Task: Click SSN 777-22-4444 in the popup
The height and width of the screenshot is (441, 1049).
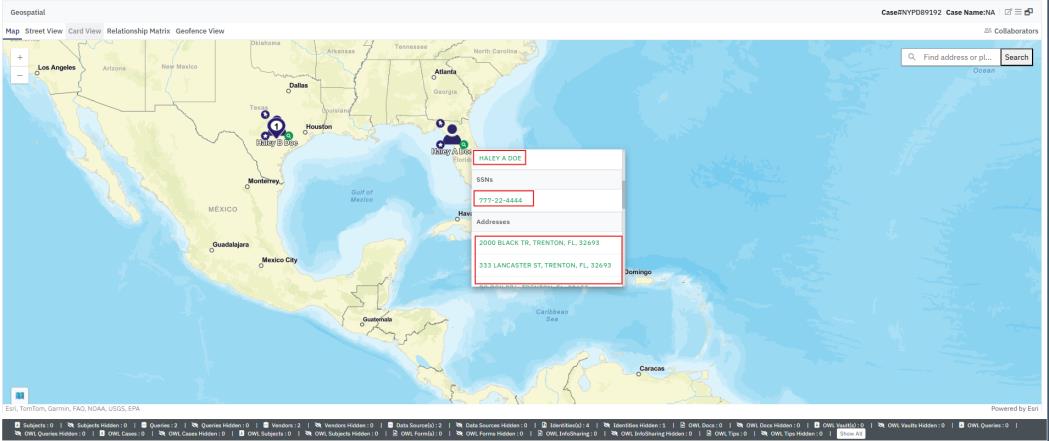Action: tap(501, 200)
